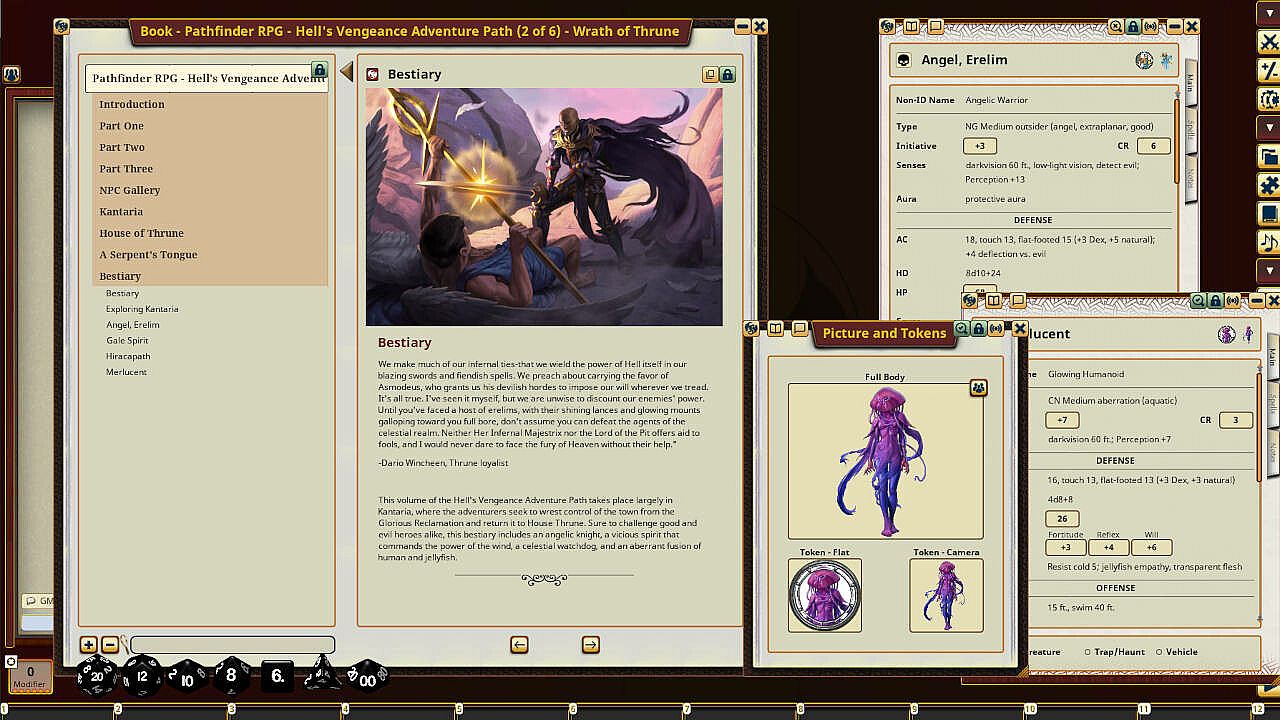Toggle the lock on the book index
This screenshot has height=720, width=1280.
click(319, 69)
